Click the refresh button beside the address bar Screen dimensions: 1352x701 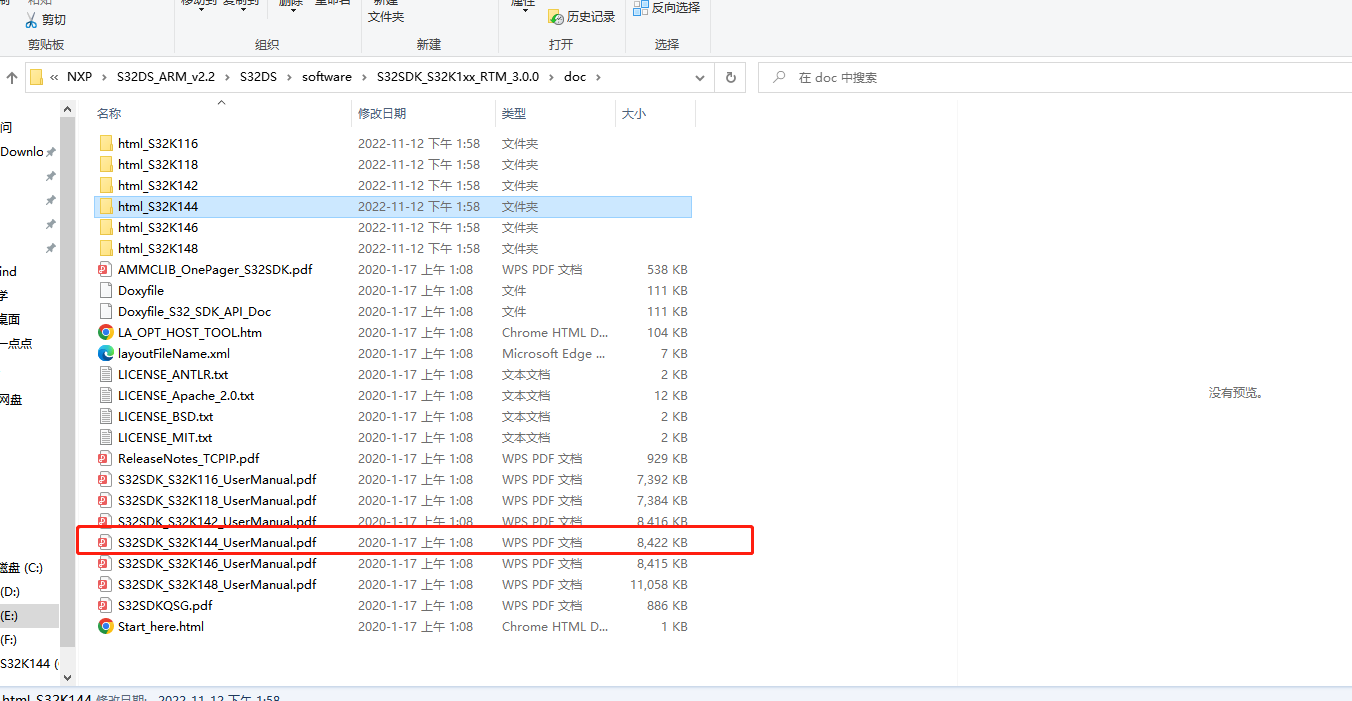tap(731, 77)
